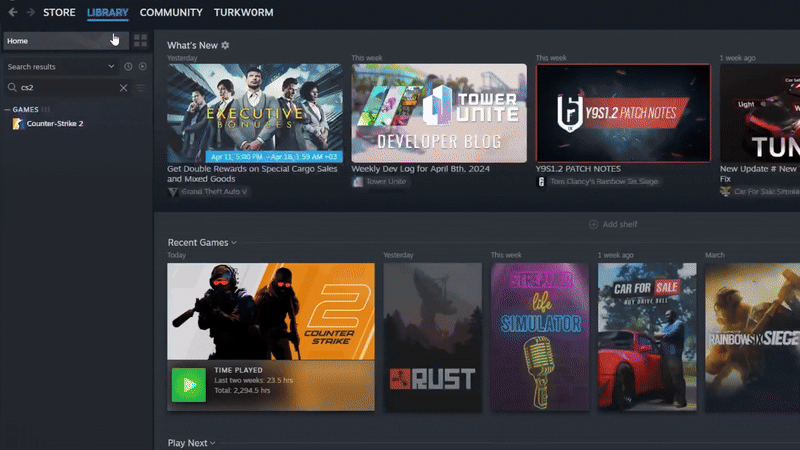Screen dimensions: 800x450
Task: Open advanced search filter options icon
Action: click(140, 88)
